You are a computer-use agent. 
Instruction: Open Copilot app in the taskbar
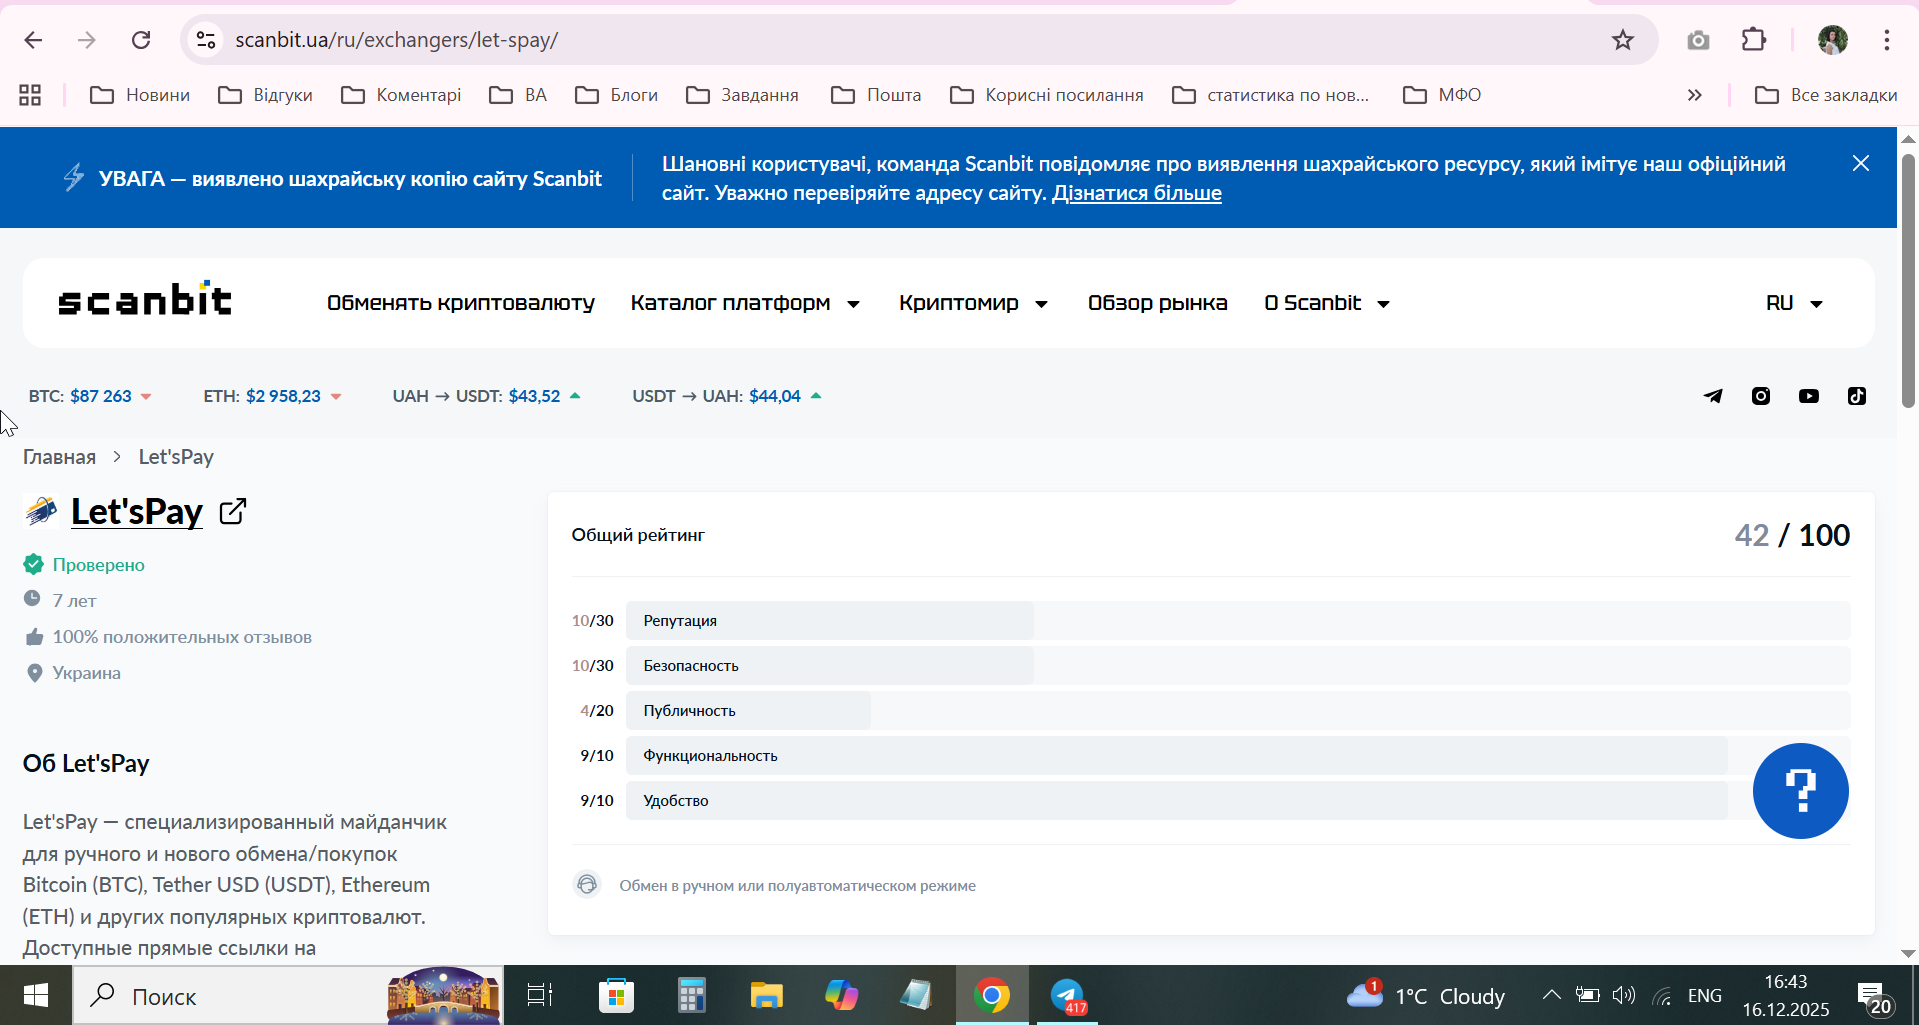coord(841,996)
